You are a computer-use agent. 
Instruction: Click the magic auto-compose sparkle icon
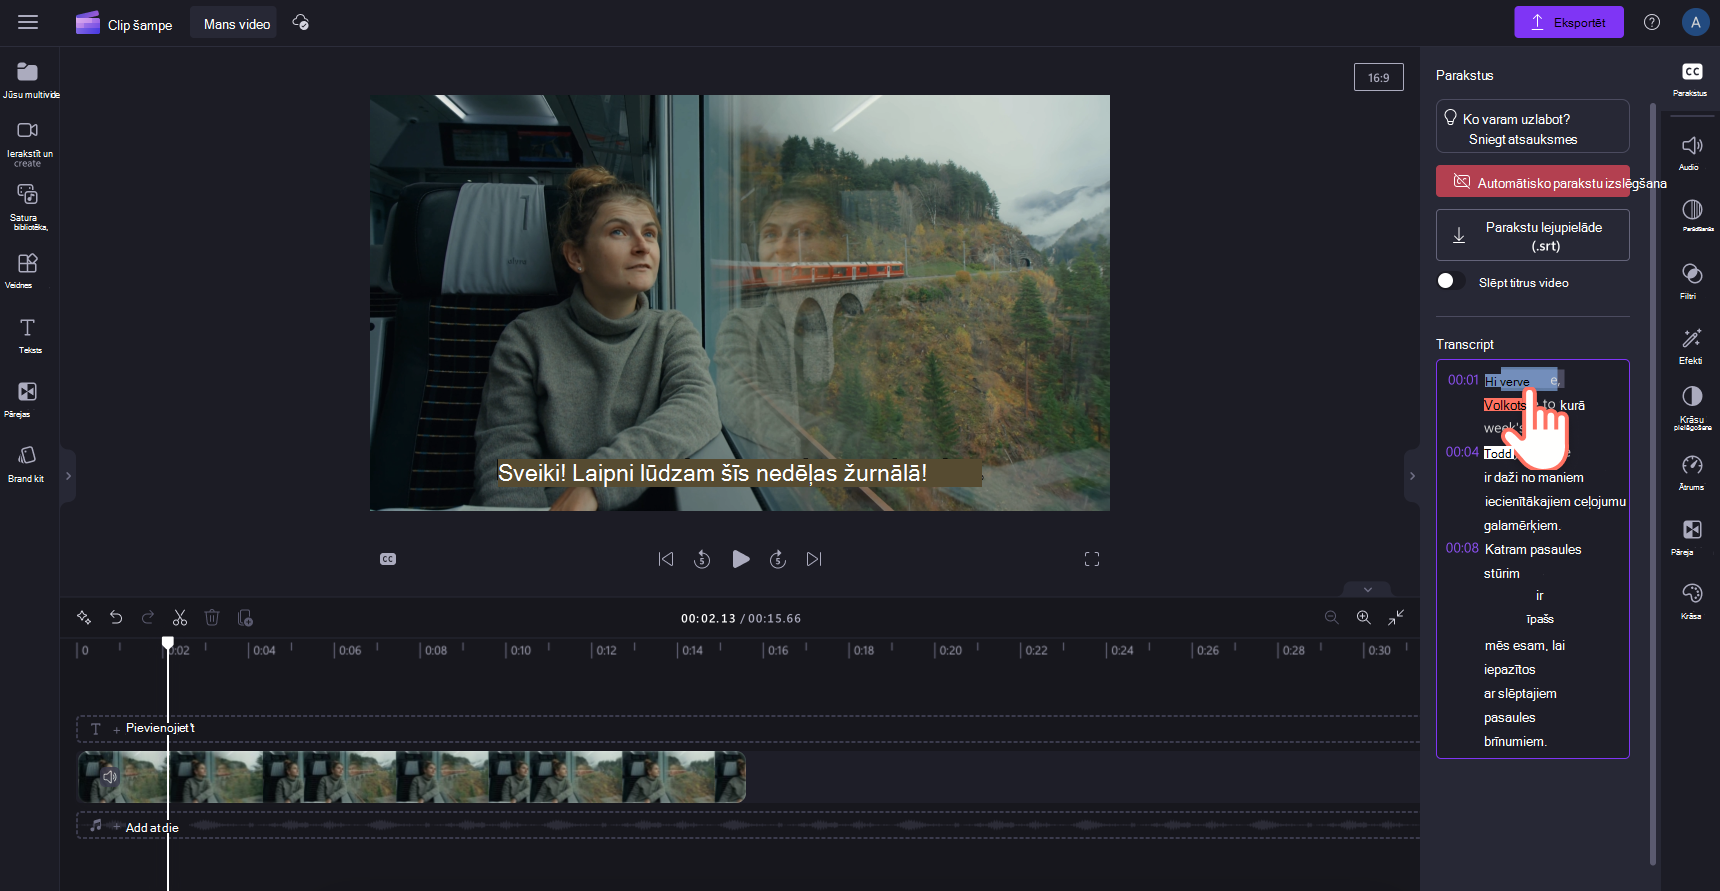tap(84, 618)
